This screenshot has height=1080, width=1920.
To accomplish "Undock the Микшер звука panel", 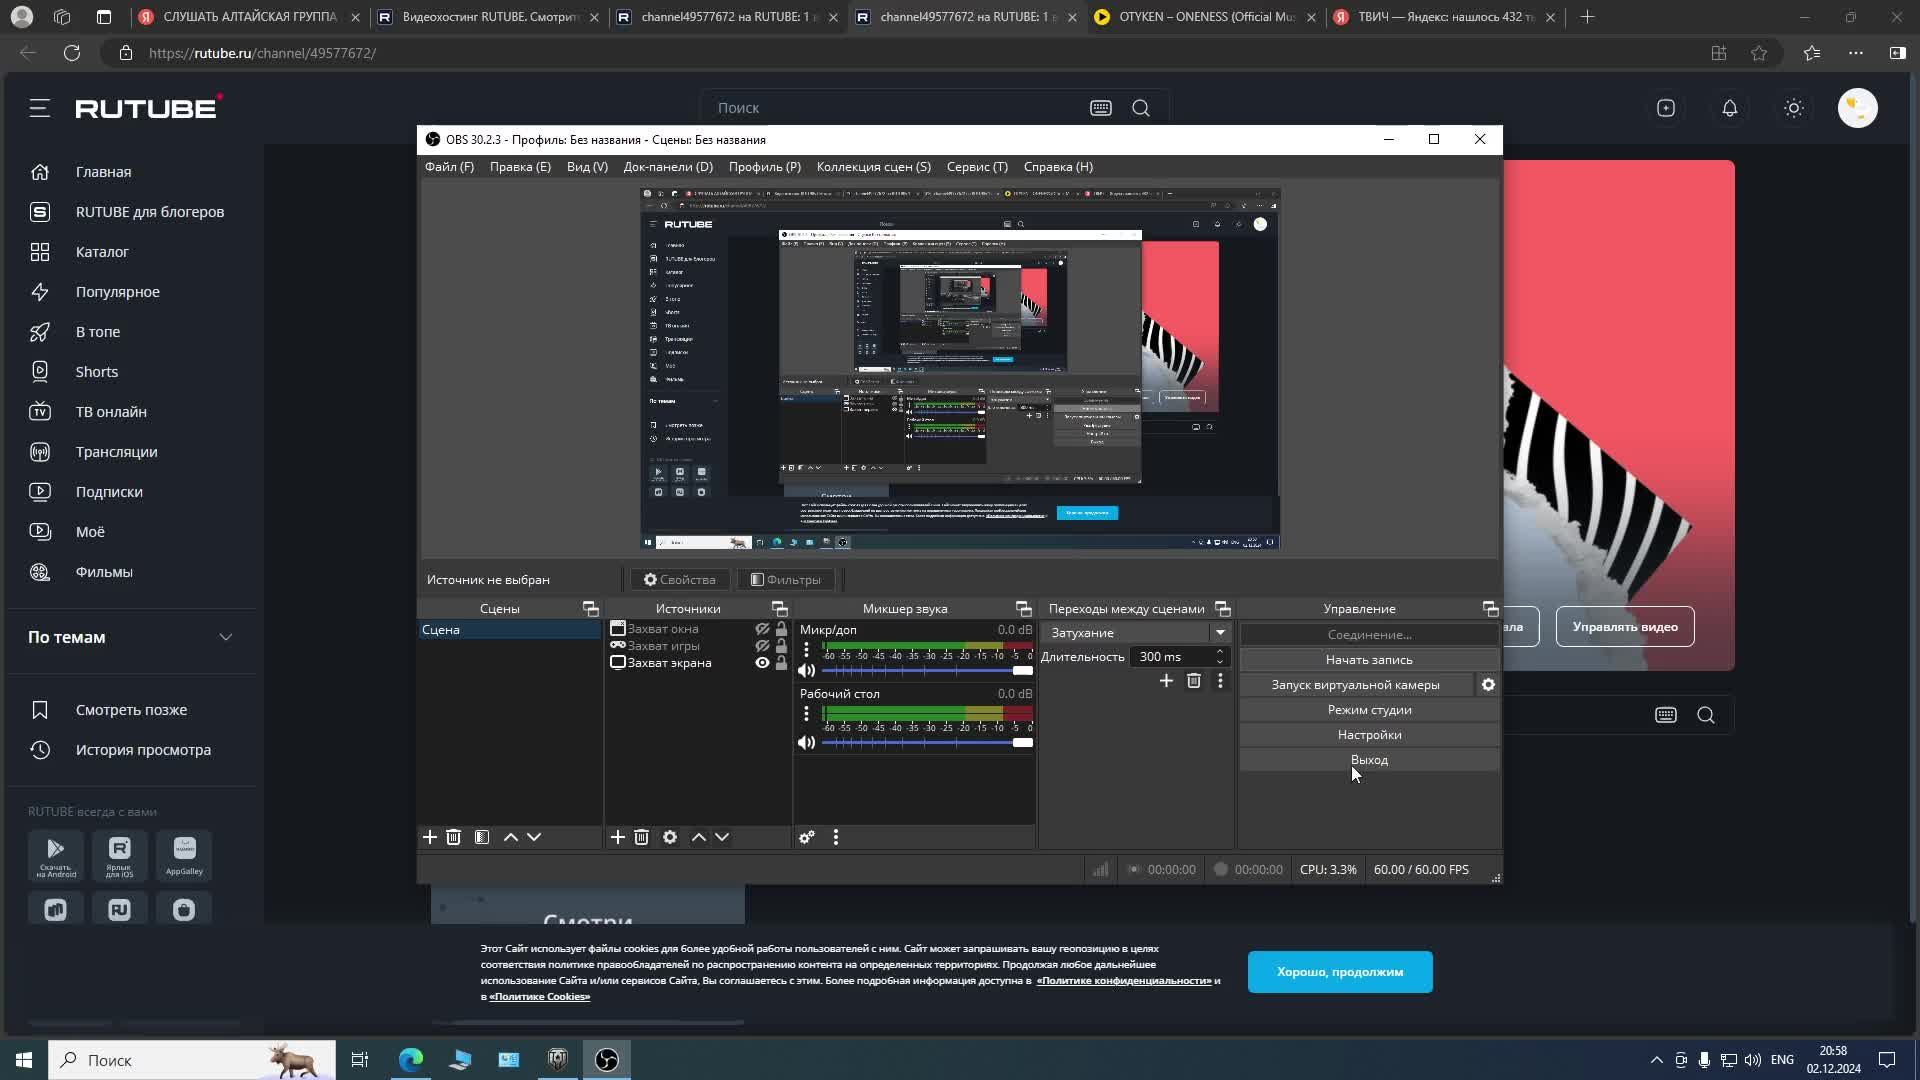I will (1023, 609).
